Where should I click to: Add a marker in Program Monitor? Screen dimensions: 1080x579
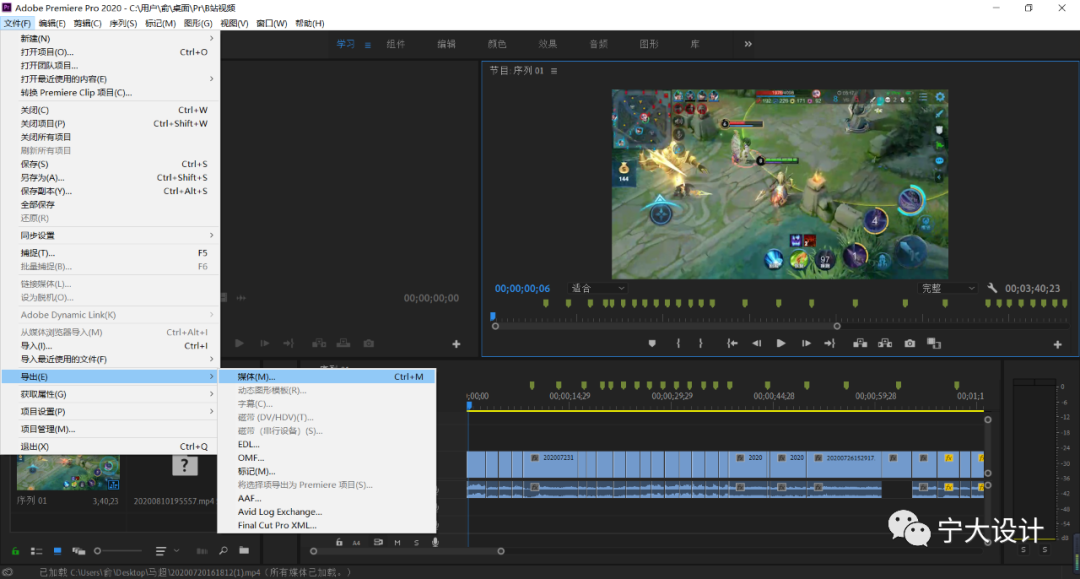pos(652,344)
